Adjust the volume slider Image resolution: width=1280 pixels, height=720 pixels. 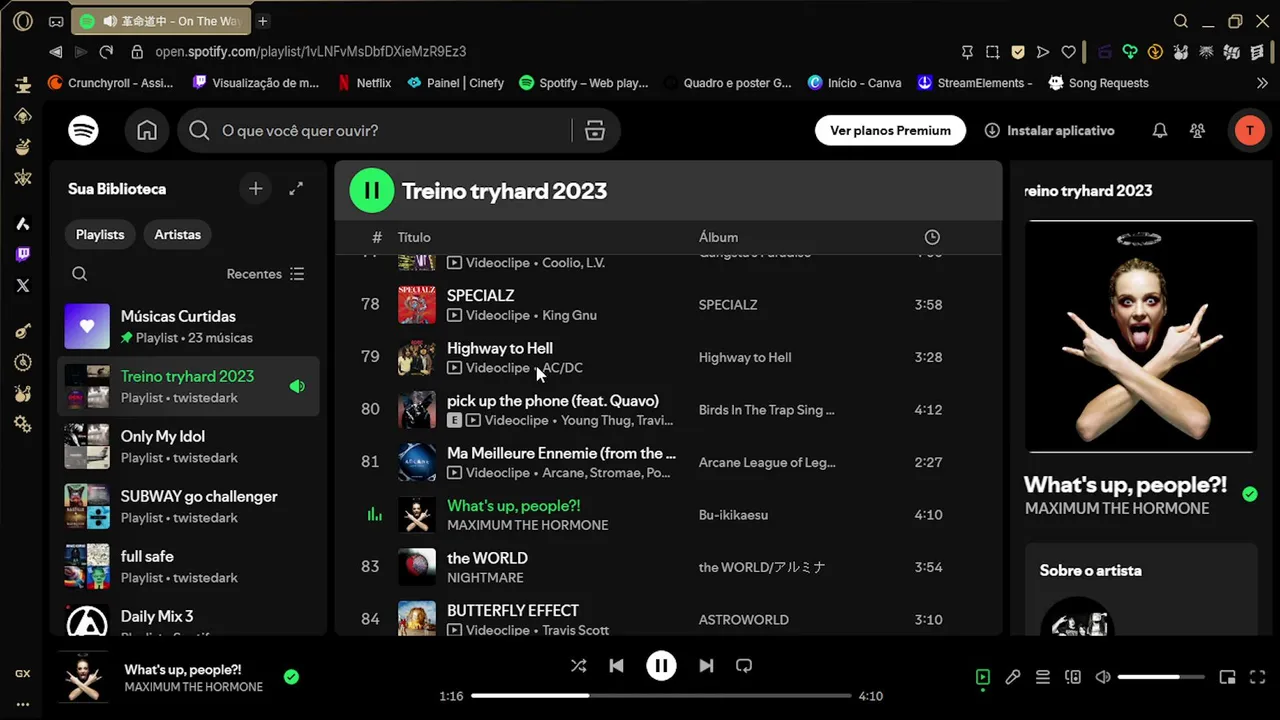click(x=1161, y=678)
